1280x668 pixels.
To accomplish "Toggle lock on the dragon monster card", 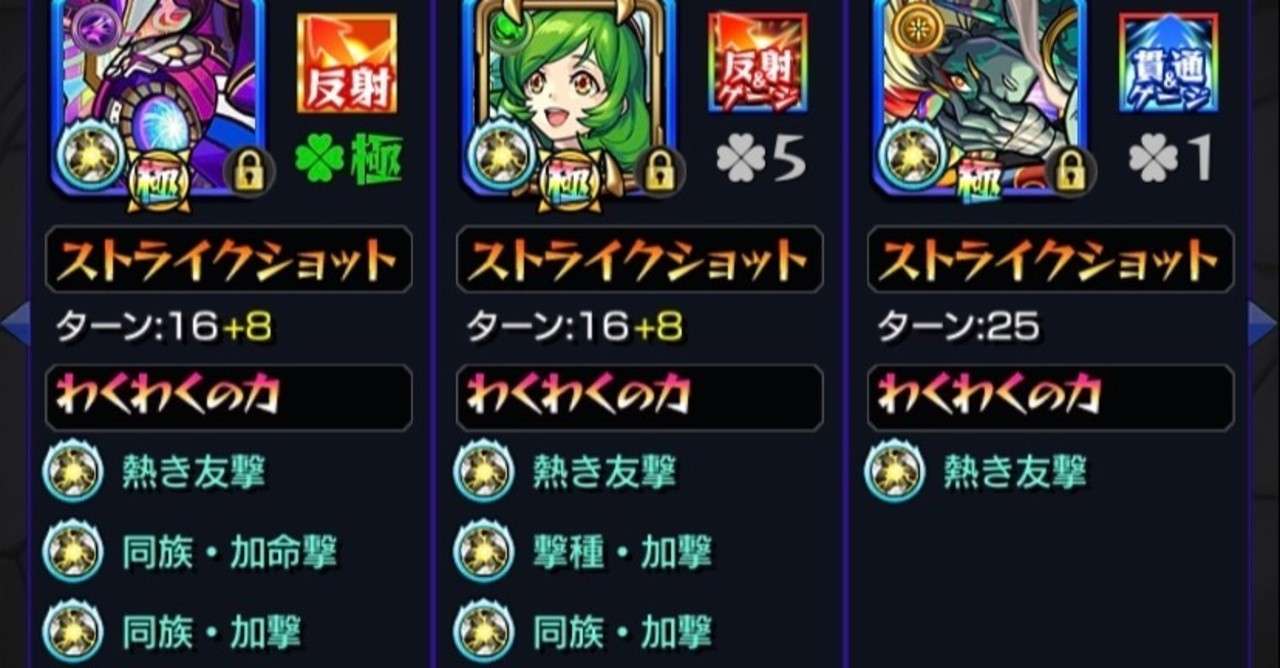I will tap(1069, 171).
